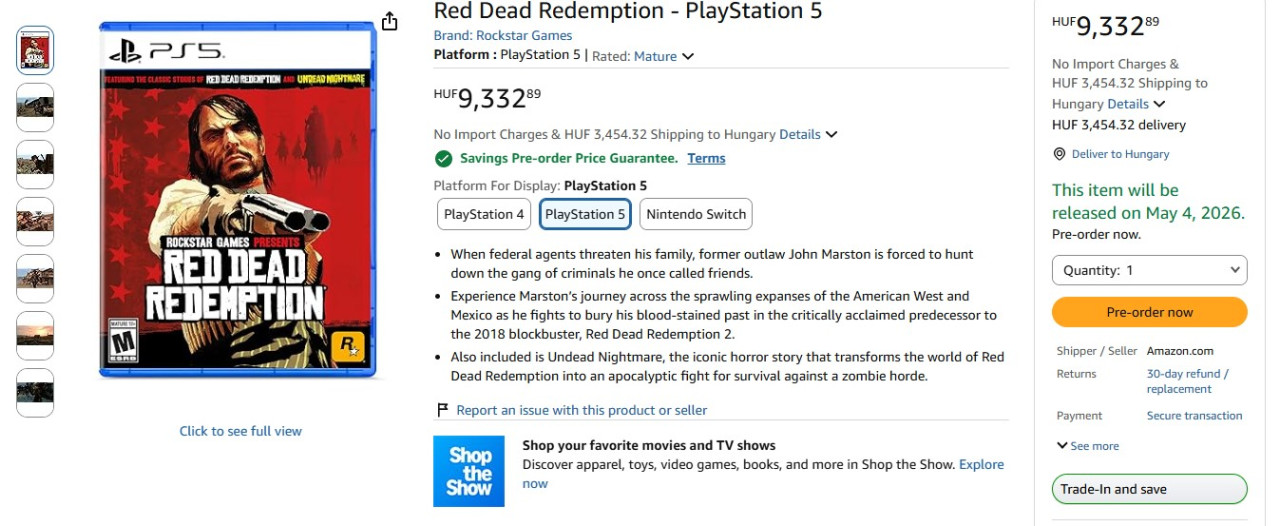1280x526 pixels.
Task: Select the second product thumbnail
Action: click(x=35, y=107)
